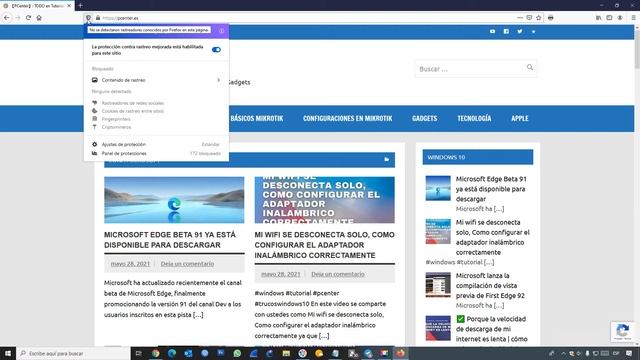This screenshot has width=640, height=360.
Task: Click the Firefox taskbar icon
Action: tap(400, 353)
